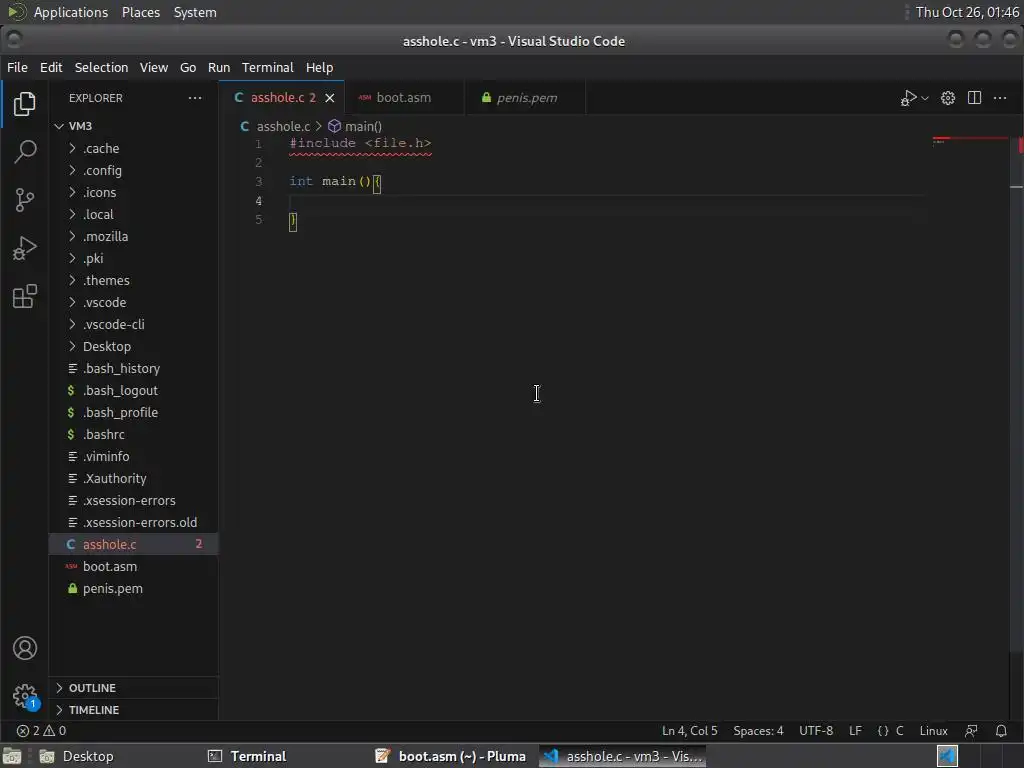The height and width of the screenshot is (768, 1024).
Task: Open editor more actions ellipsis
Action: point(1000,98)
